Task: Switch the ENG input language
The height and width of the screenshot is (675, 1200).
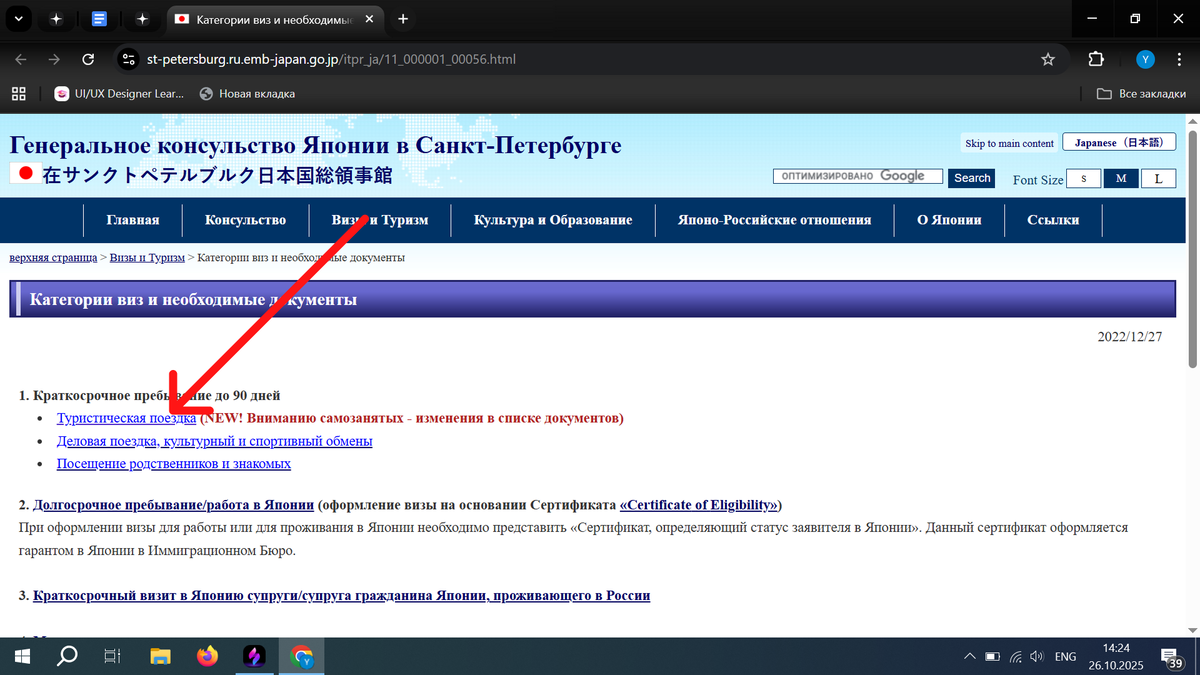Action: click(x=1066, y=657)
